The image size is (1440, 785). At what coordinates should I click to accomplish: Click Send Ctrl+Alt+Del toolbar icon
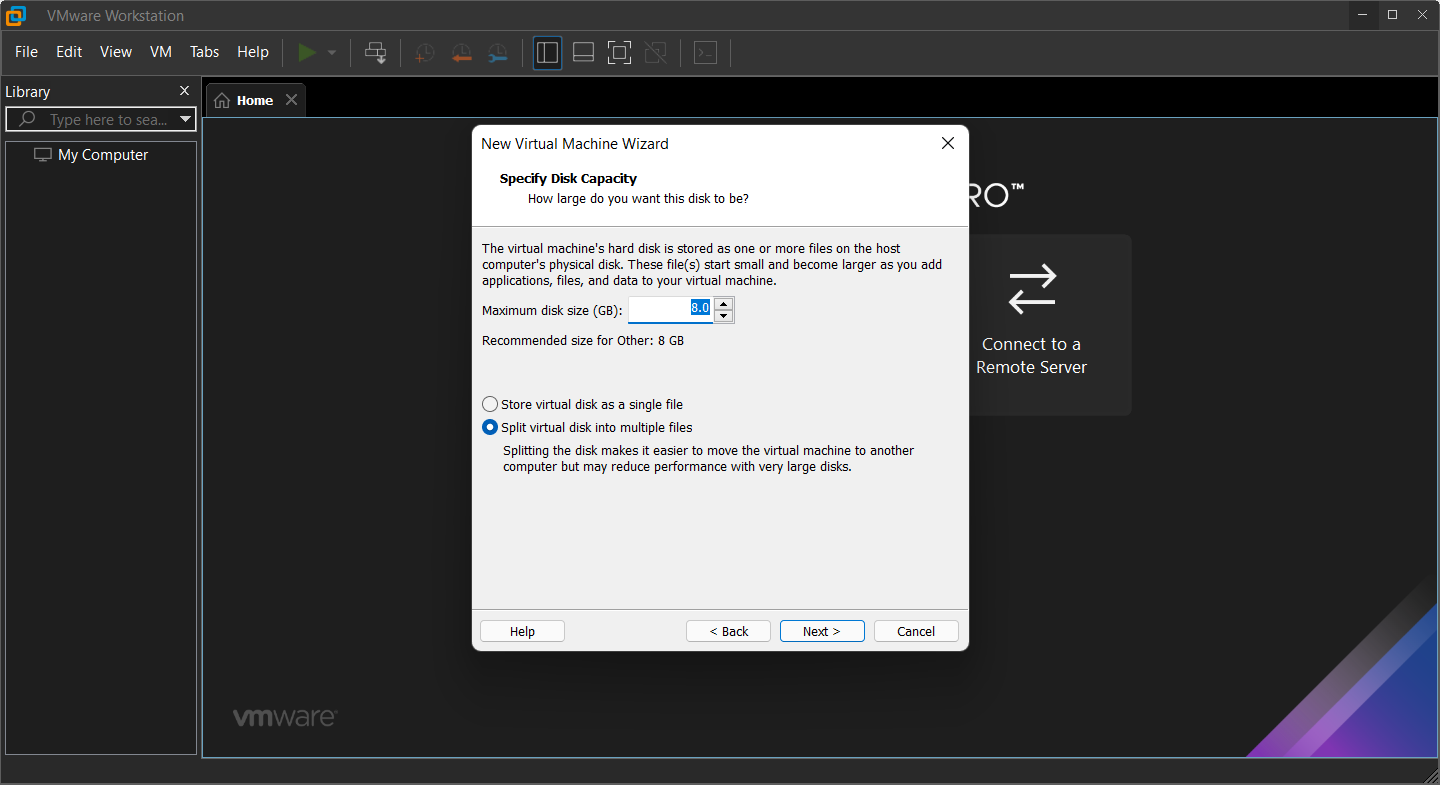pyautogui.click(x=376, y=52)
